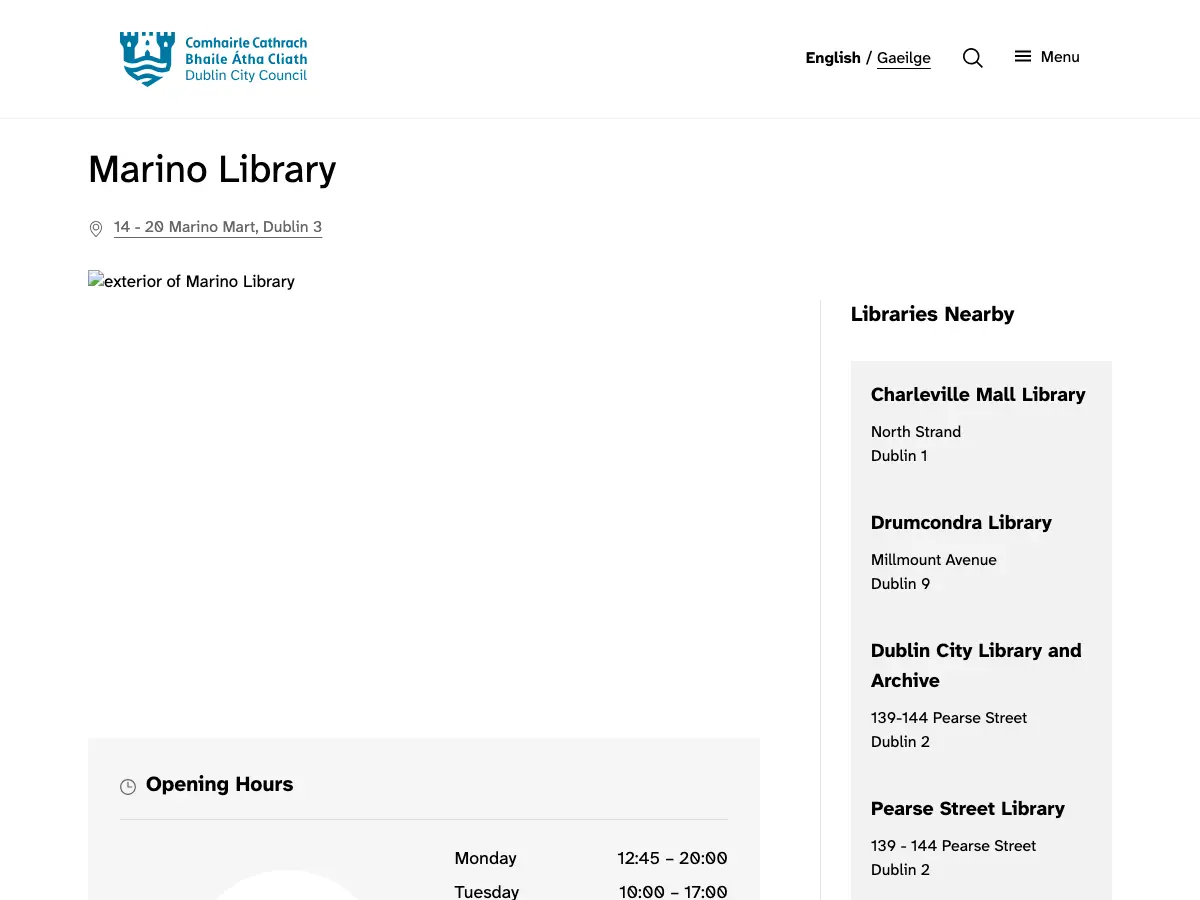
Task: Open Pearse Street Library nearby link
Action: pyautogui.click(x=968, y=808)
